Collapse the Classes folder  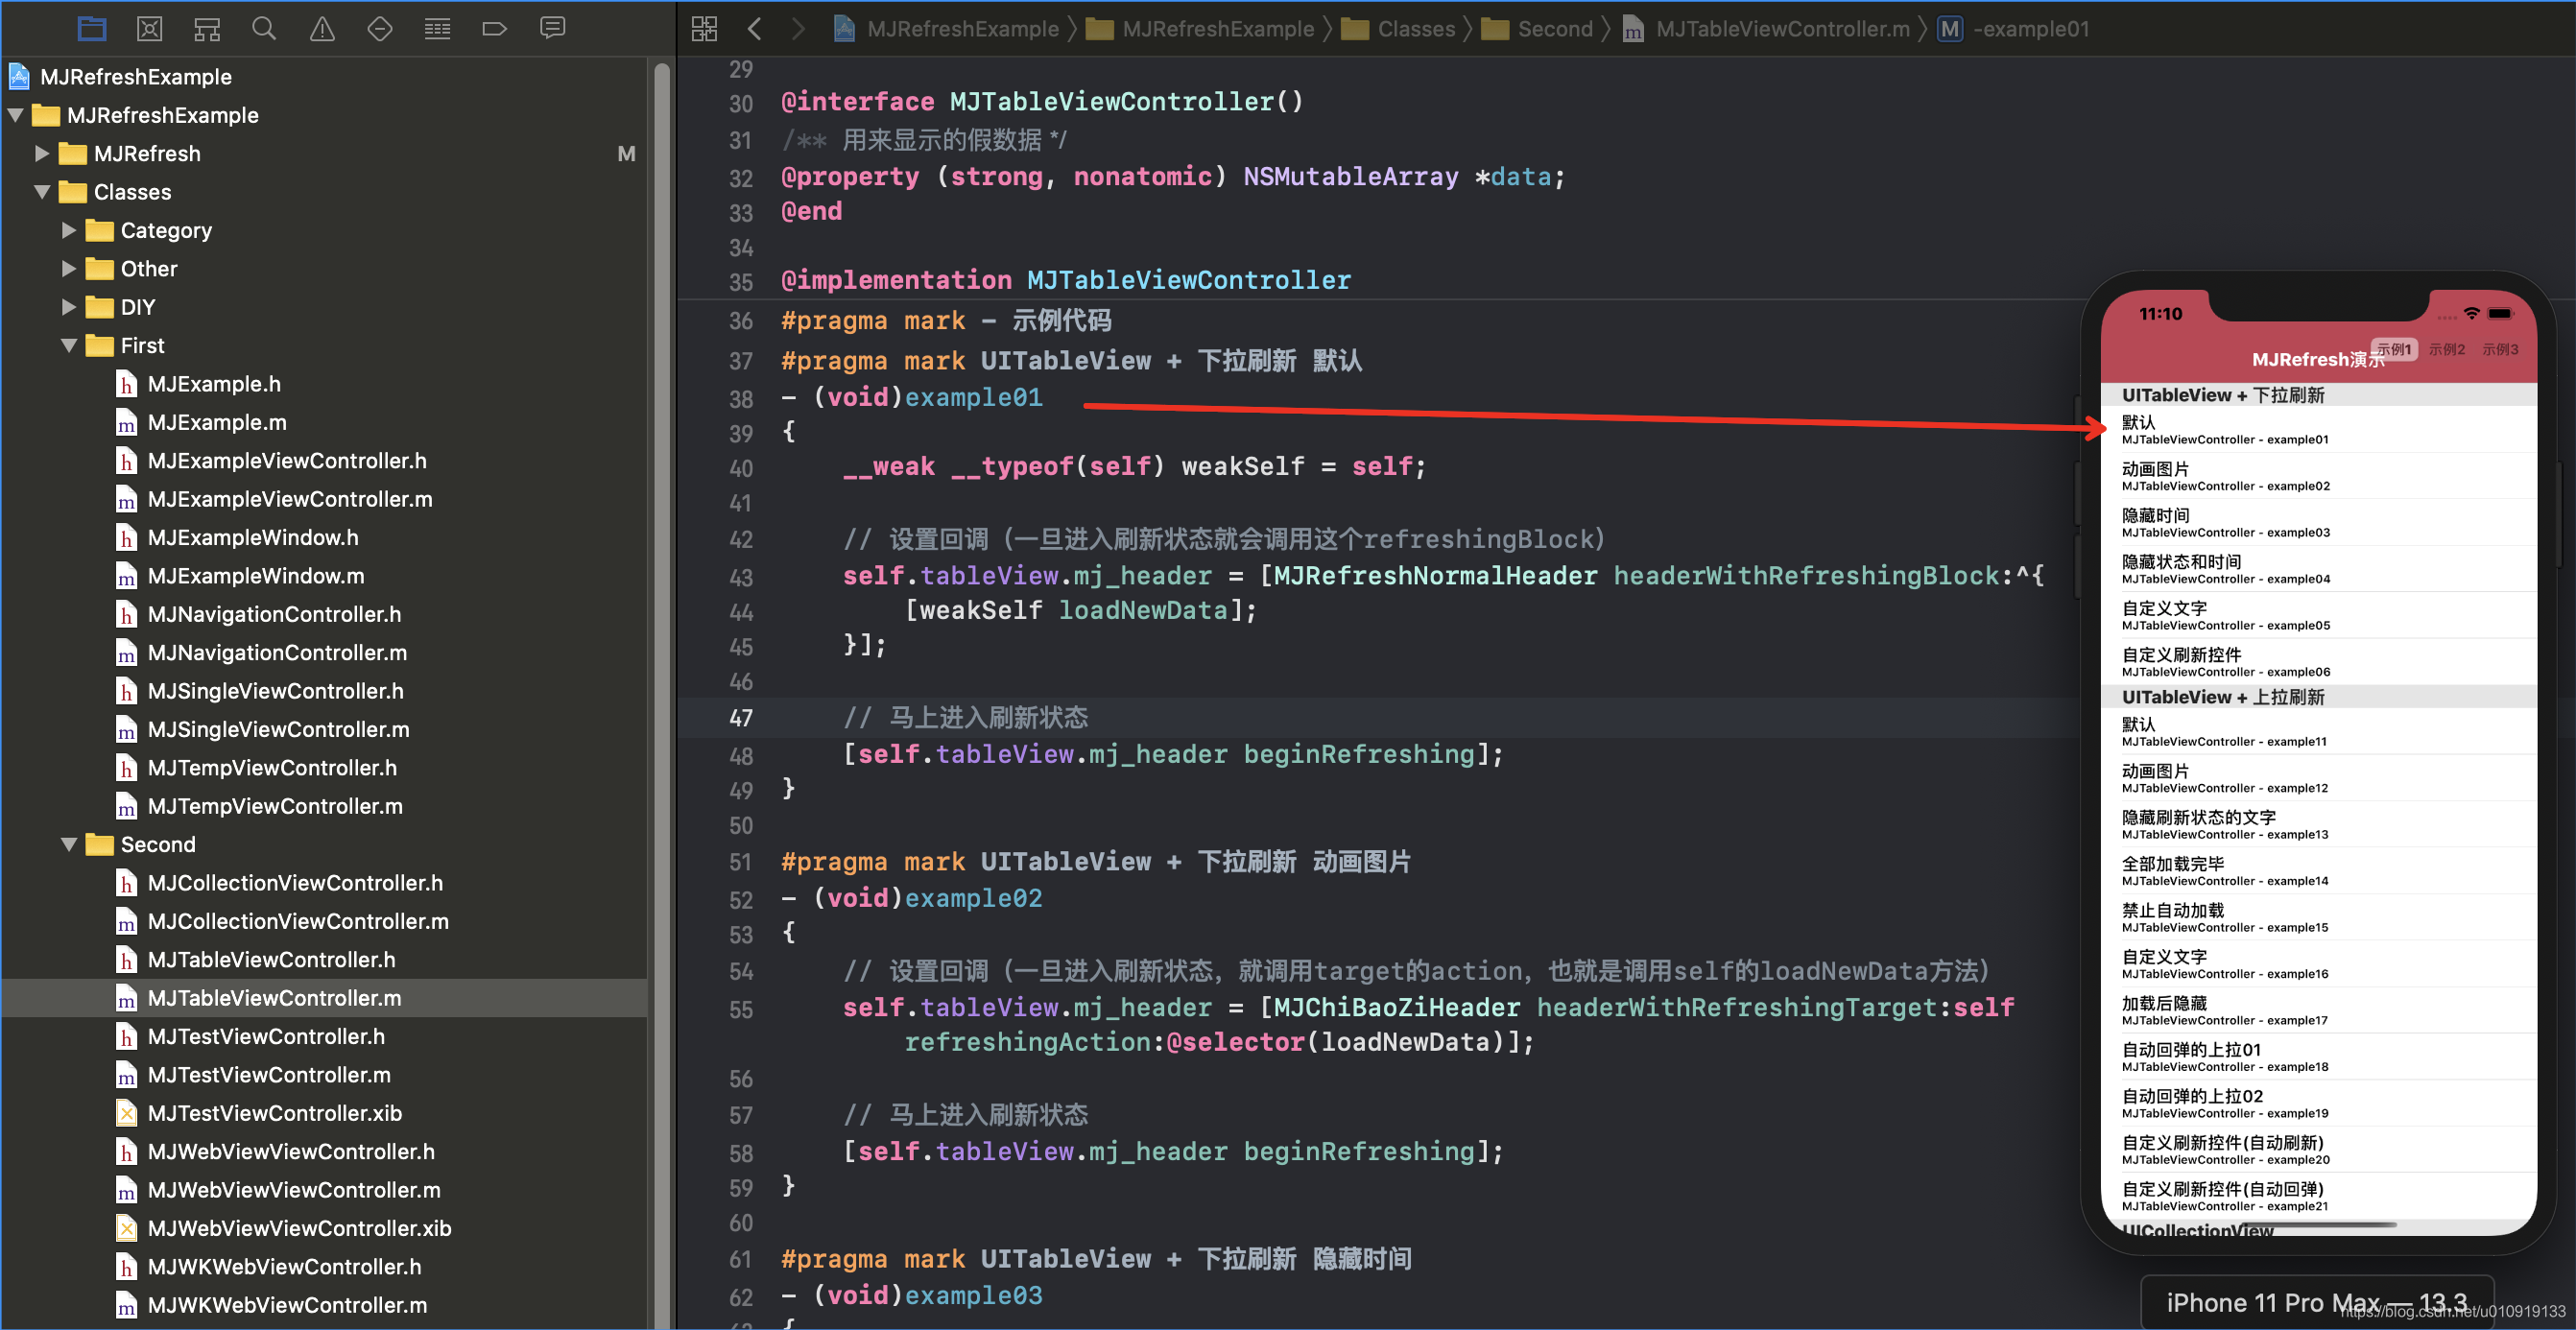click(42, 192)
